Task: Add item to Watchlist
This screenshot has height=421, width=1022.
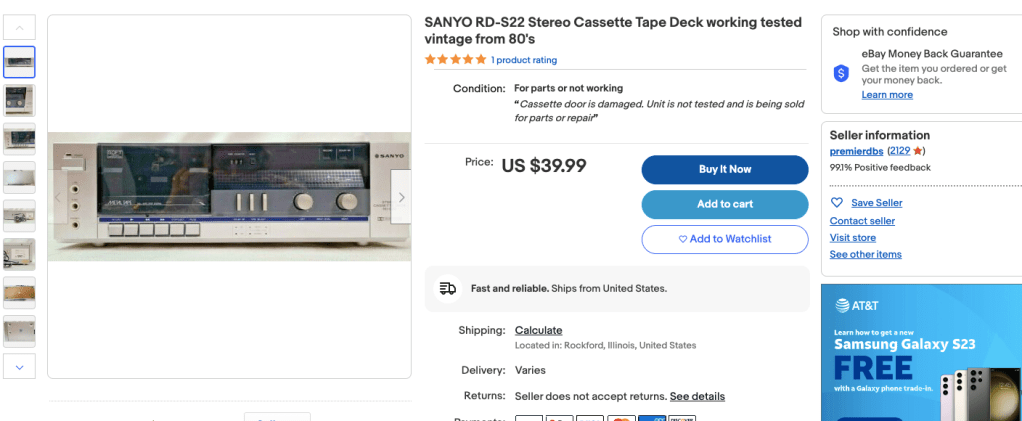Action: tap(725, 239)
